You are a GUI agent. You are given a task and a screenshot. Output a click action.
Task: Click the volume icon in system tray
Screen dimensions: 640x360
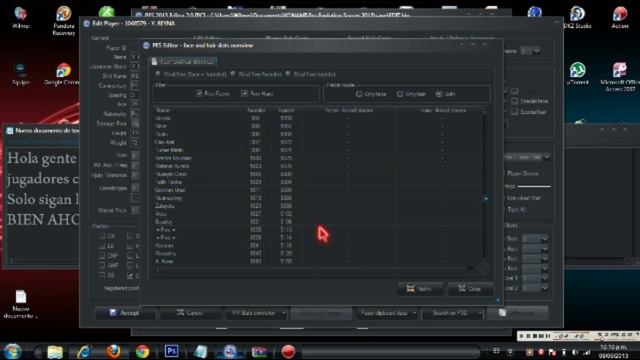pos(575,352)
